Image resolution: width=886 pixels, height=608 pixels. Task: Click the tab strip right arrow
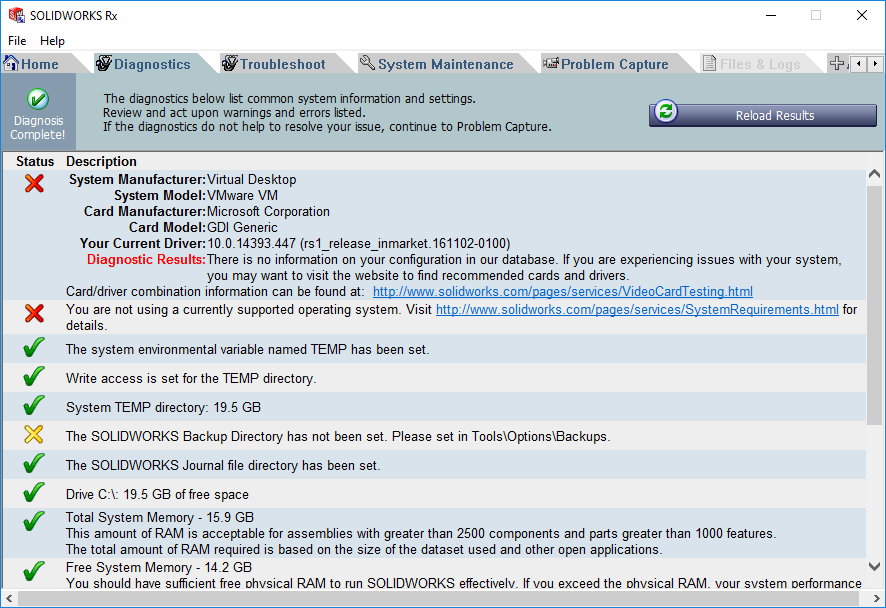tap(875, 63)
